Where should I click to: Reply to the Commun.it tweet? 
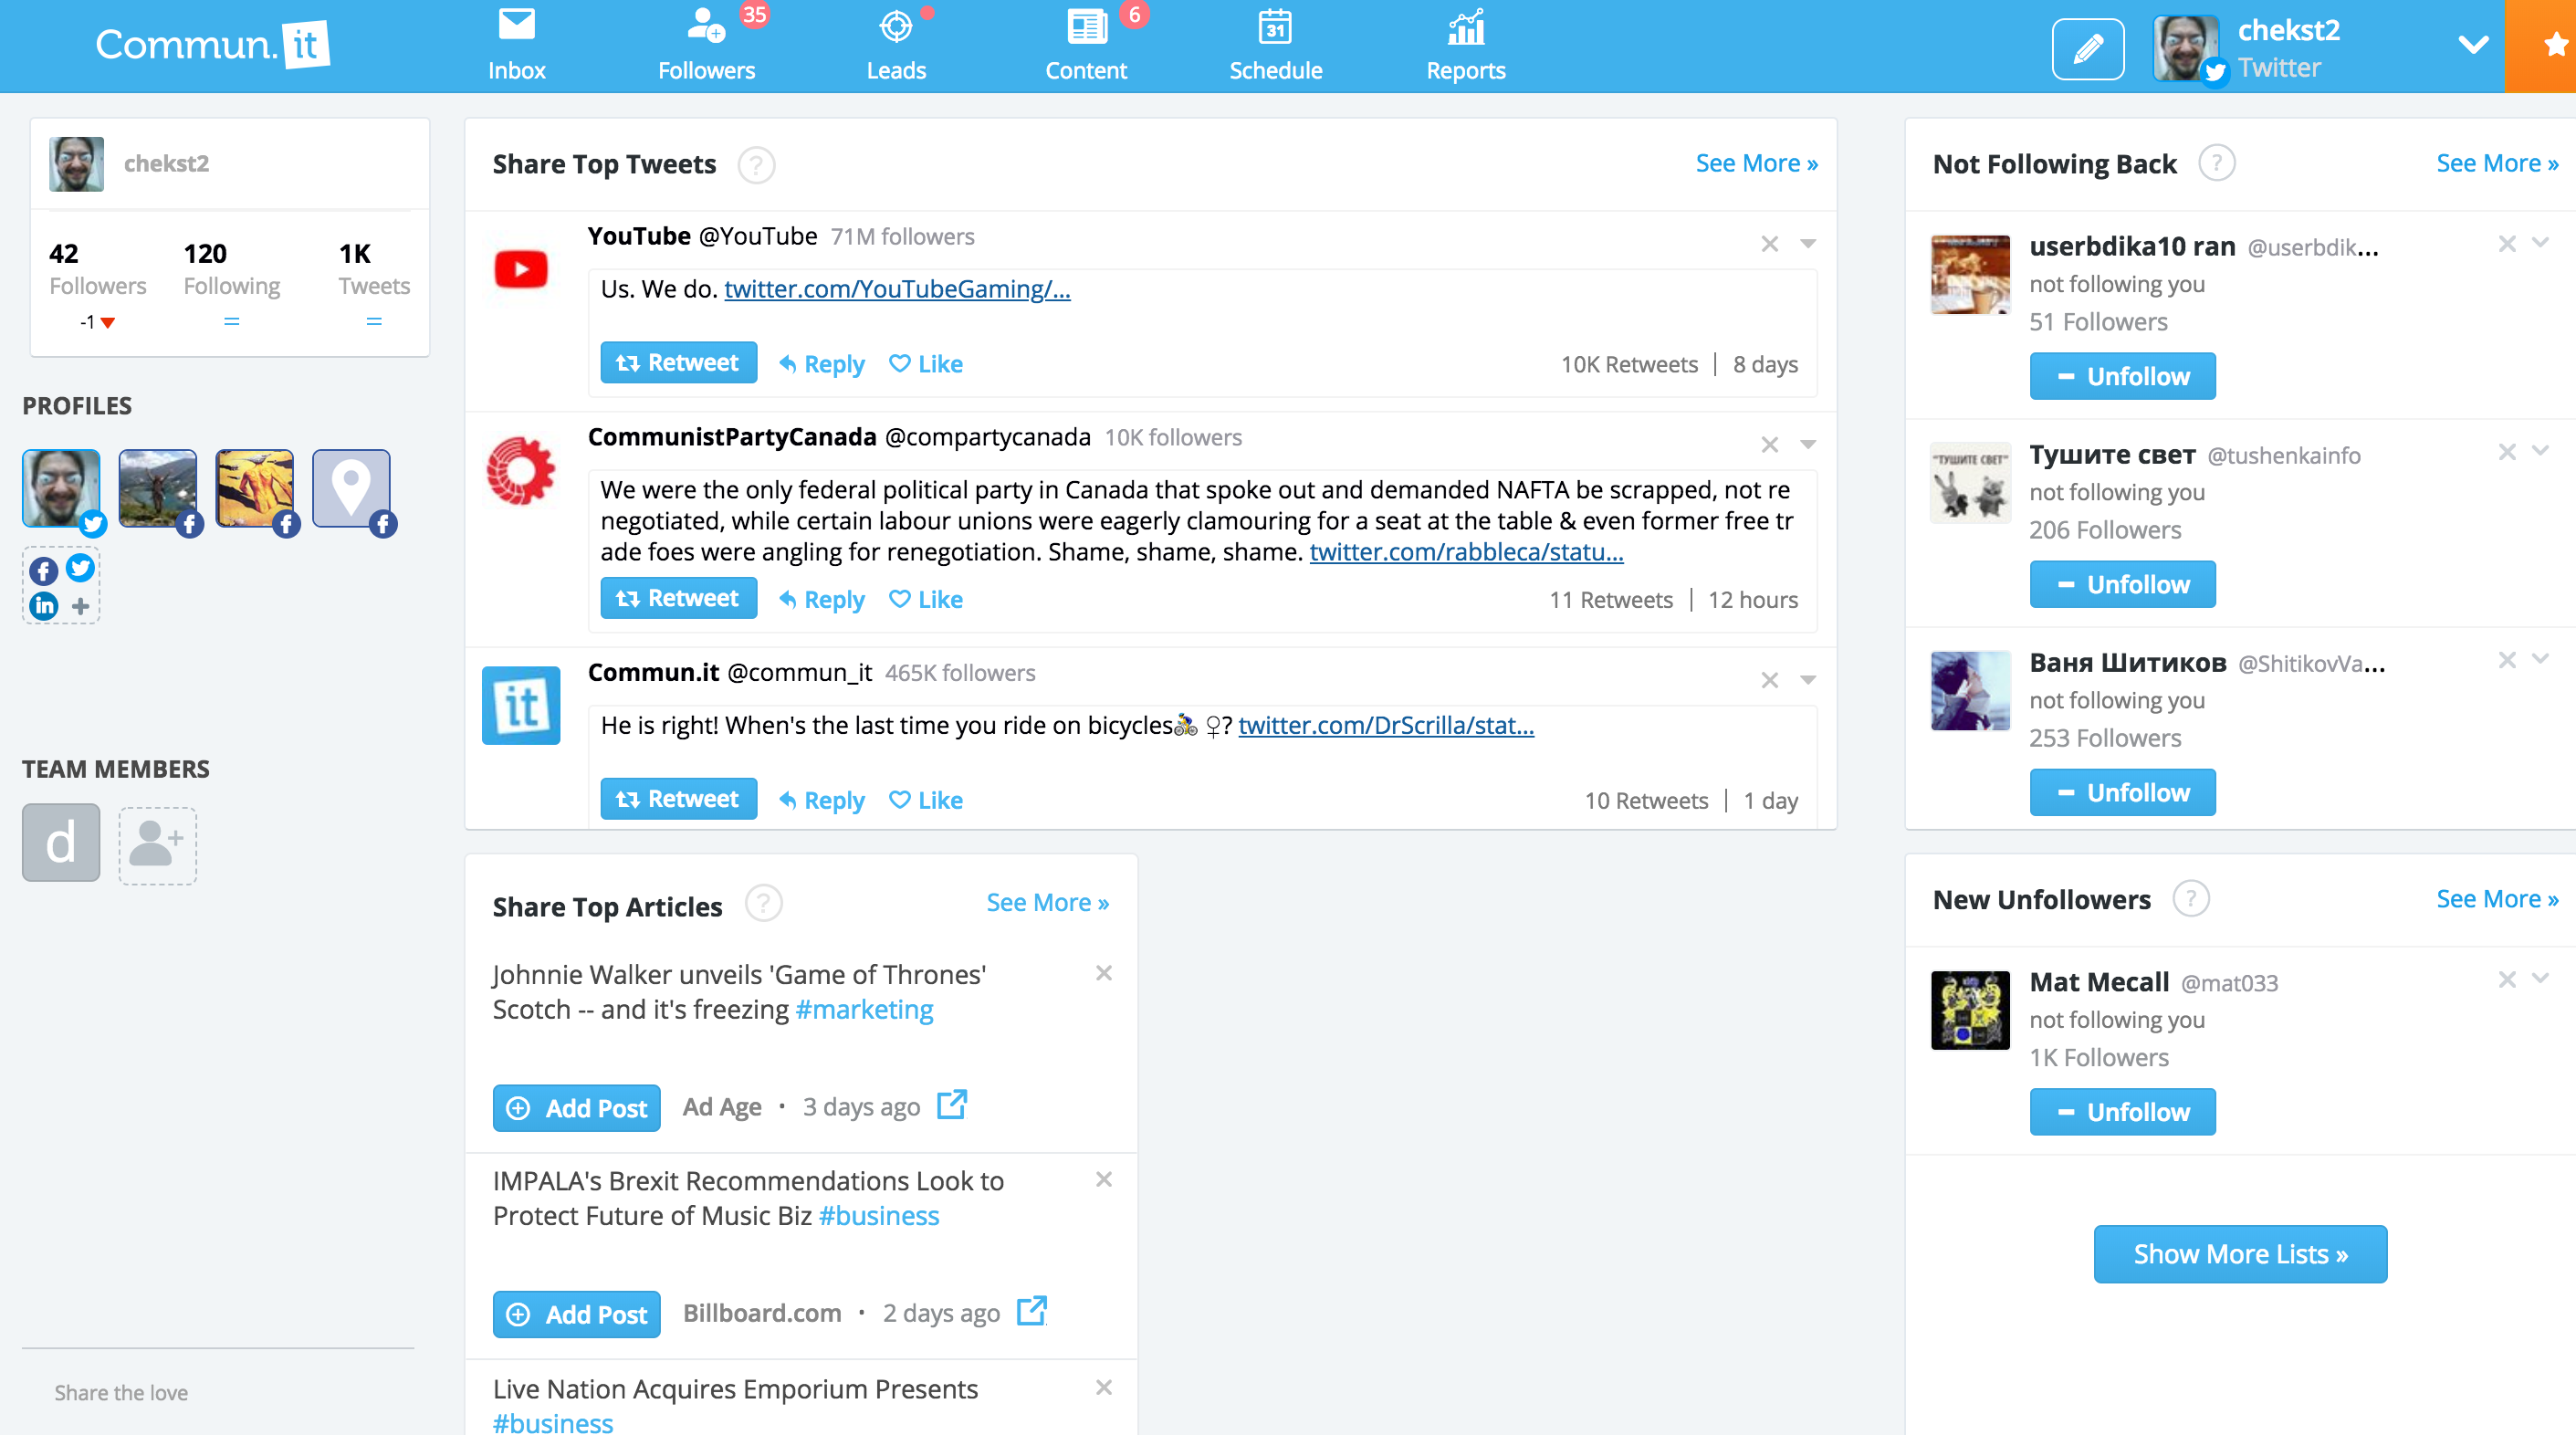[x=821, y=801]
